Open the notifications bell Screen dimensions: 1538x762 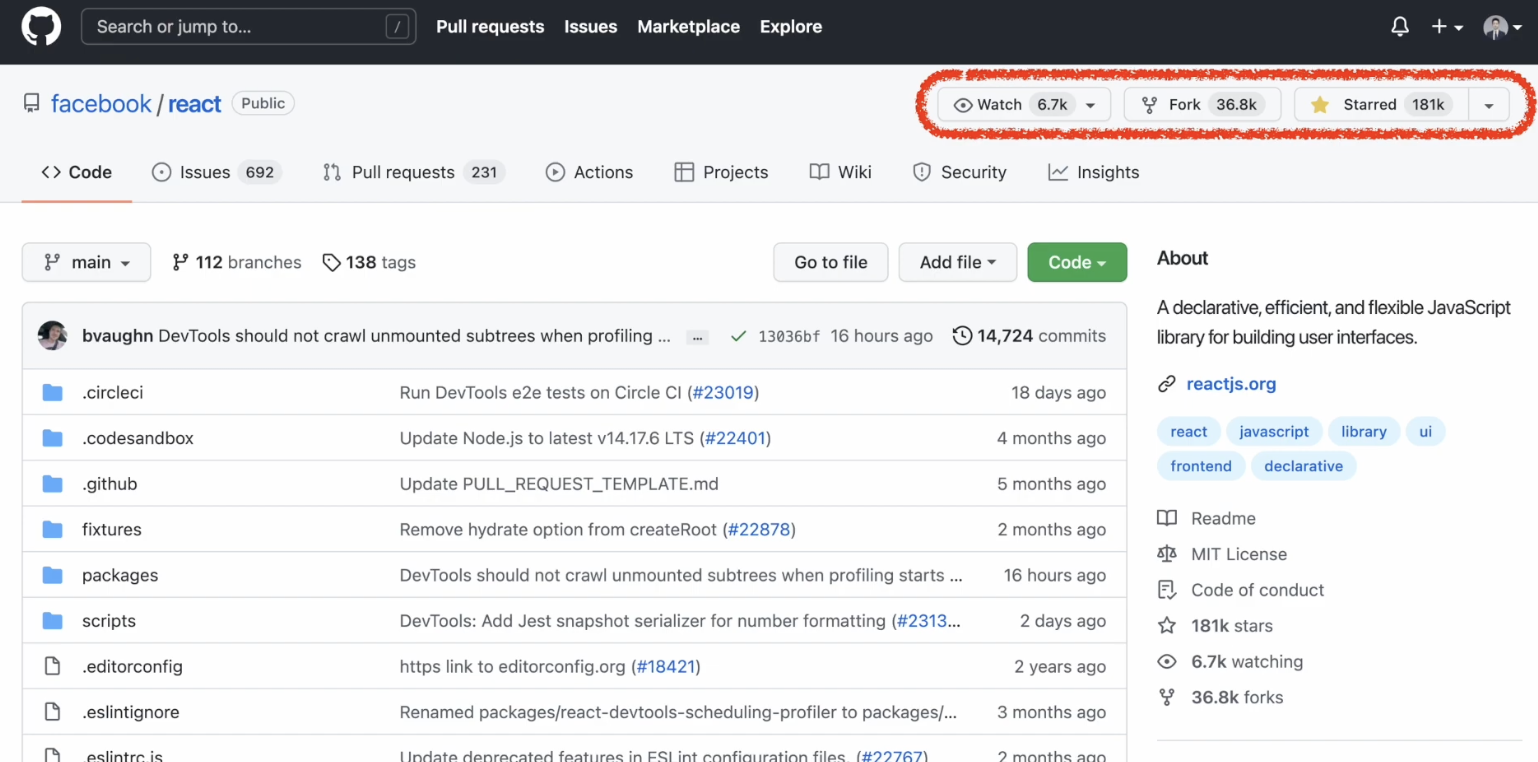[x=1400, y=27]
